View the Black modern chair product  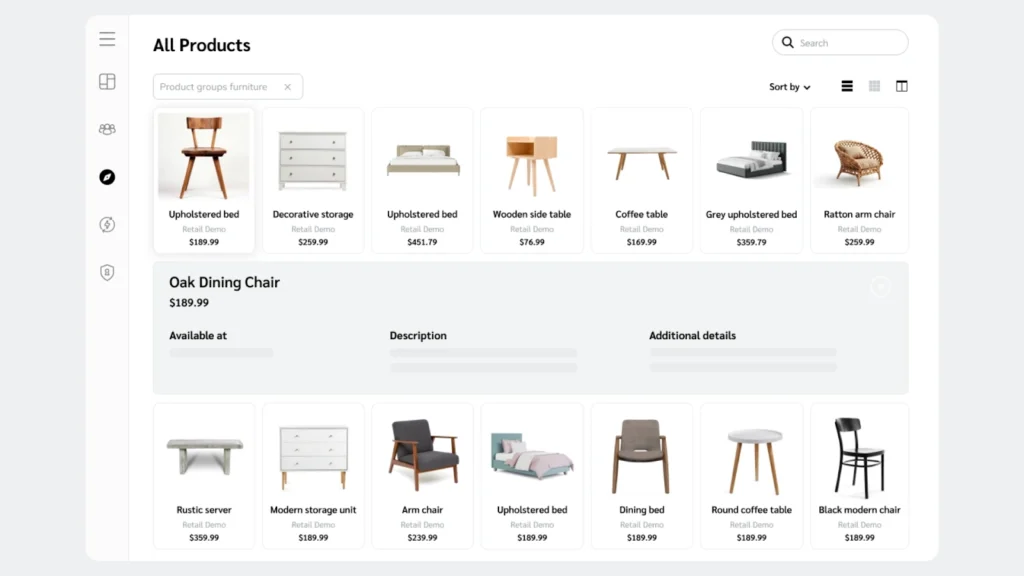(860, 473)
